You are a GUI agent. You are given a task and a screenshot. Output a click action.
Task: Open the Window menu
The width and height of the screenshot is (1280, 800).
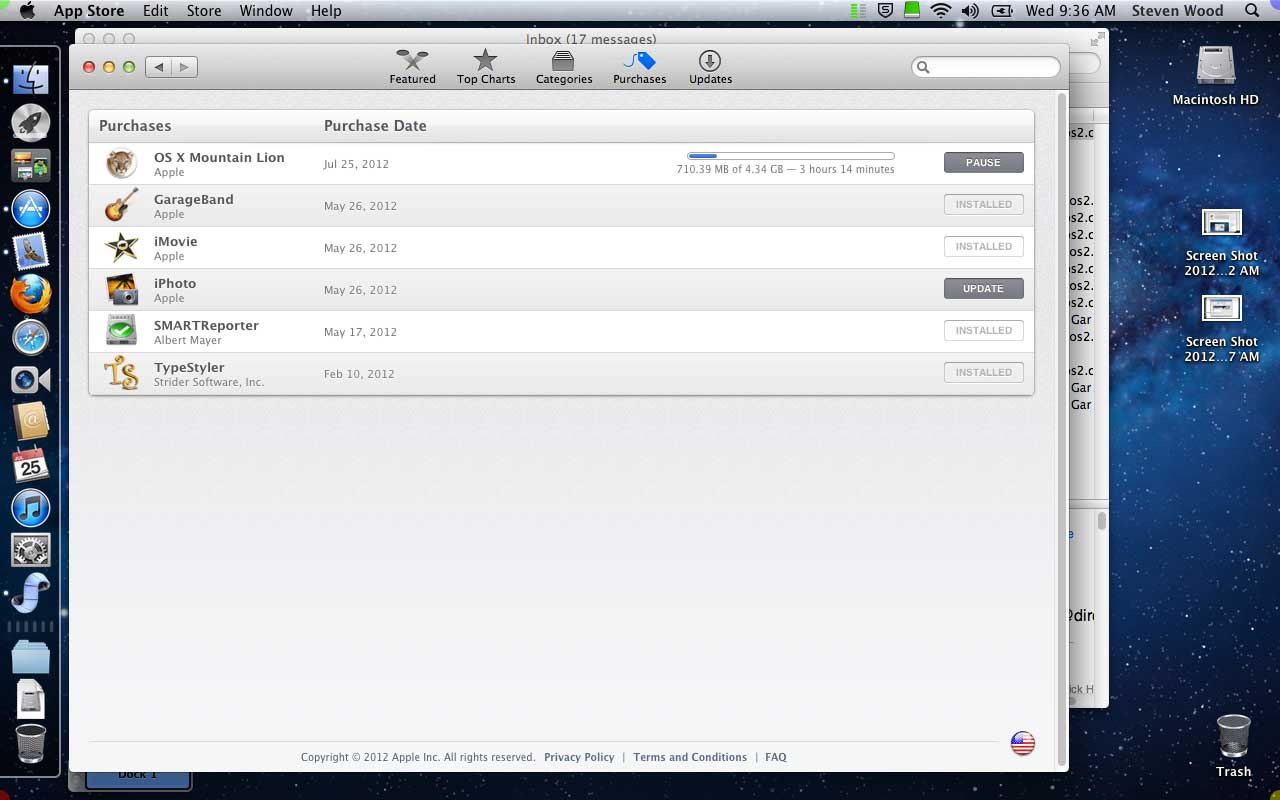tap(266, 11)
